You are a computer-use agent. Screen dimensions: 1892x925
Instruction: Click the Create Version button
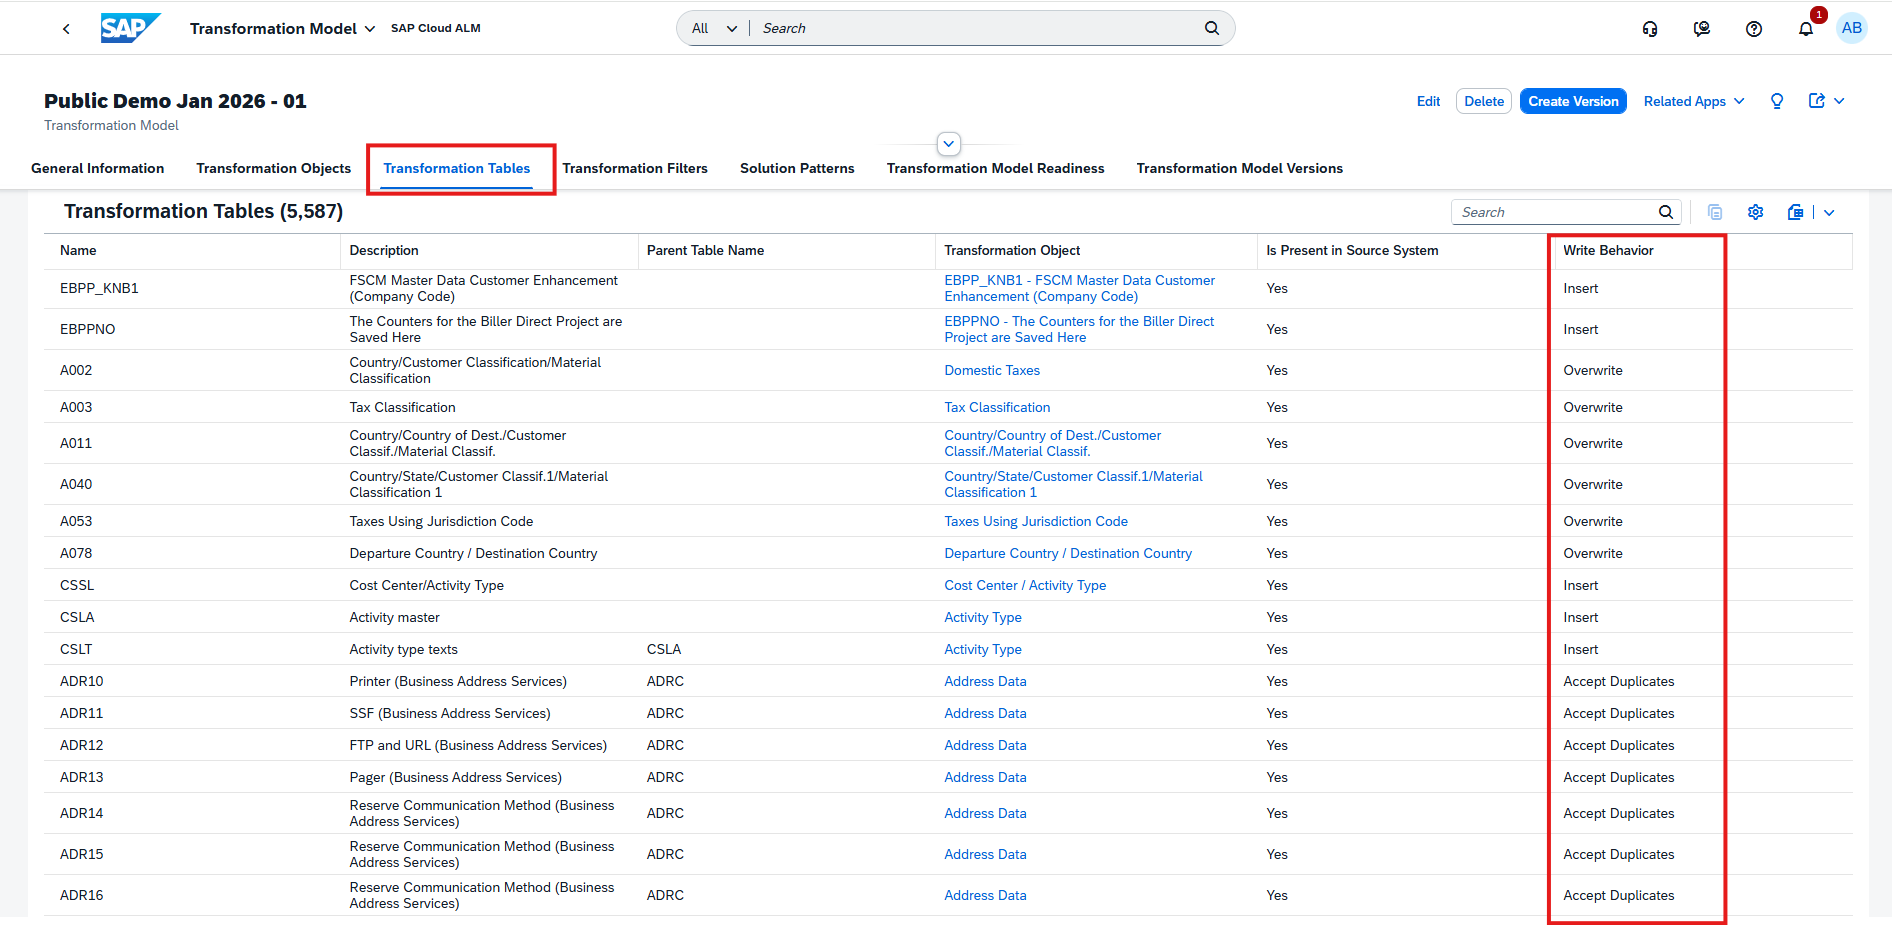1573,101
